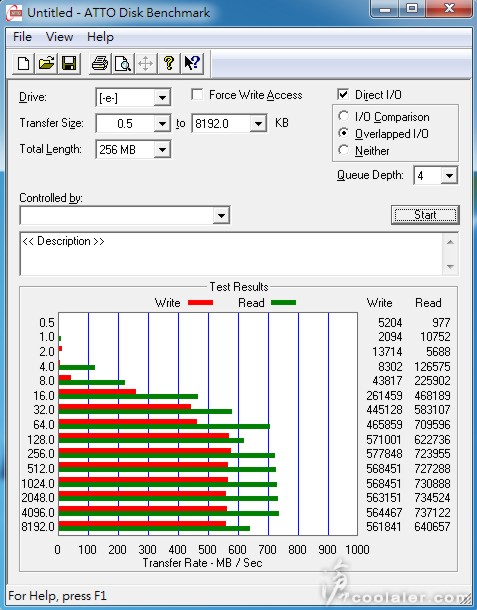The width and height of the screenshot is (477, 610).
Task: Minimize the ATTO Disk Benchmark window
Action: (385, 8)
